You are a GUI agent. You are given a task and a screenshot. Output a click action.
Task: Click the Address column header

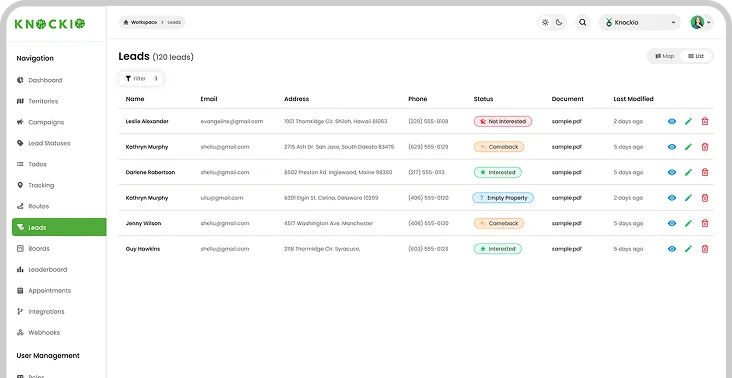296,99
